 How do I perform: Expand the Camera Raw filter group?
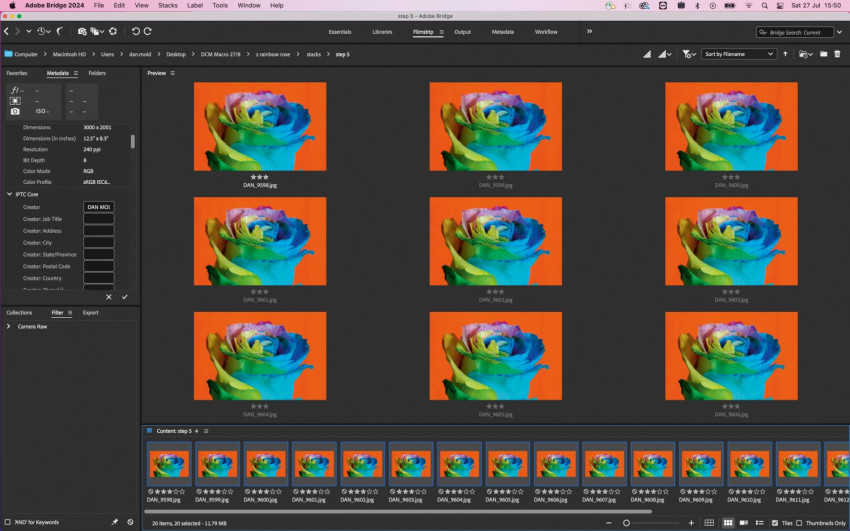[x=9, y=327]
